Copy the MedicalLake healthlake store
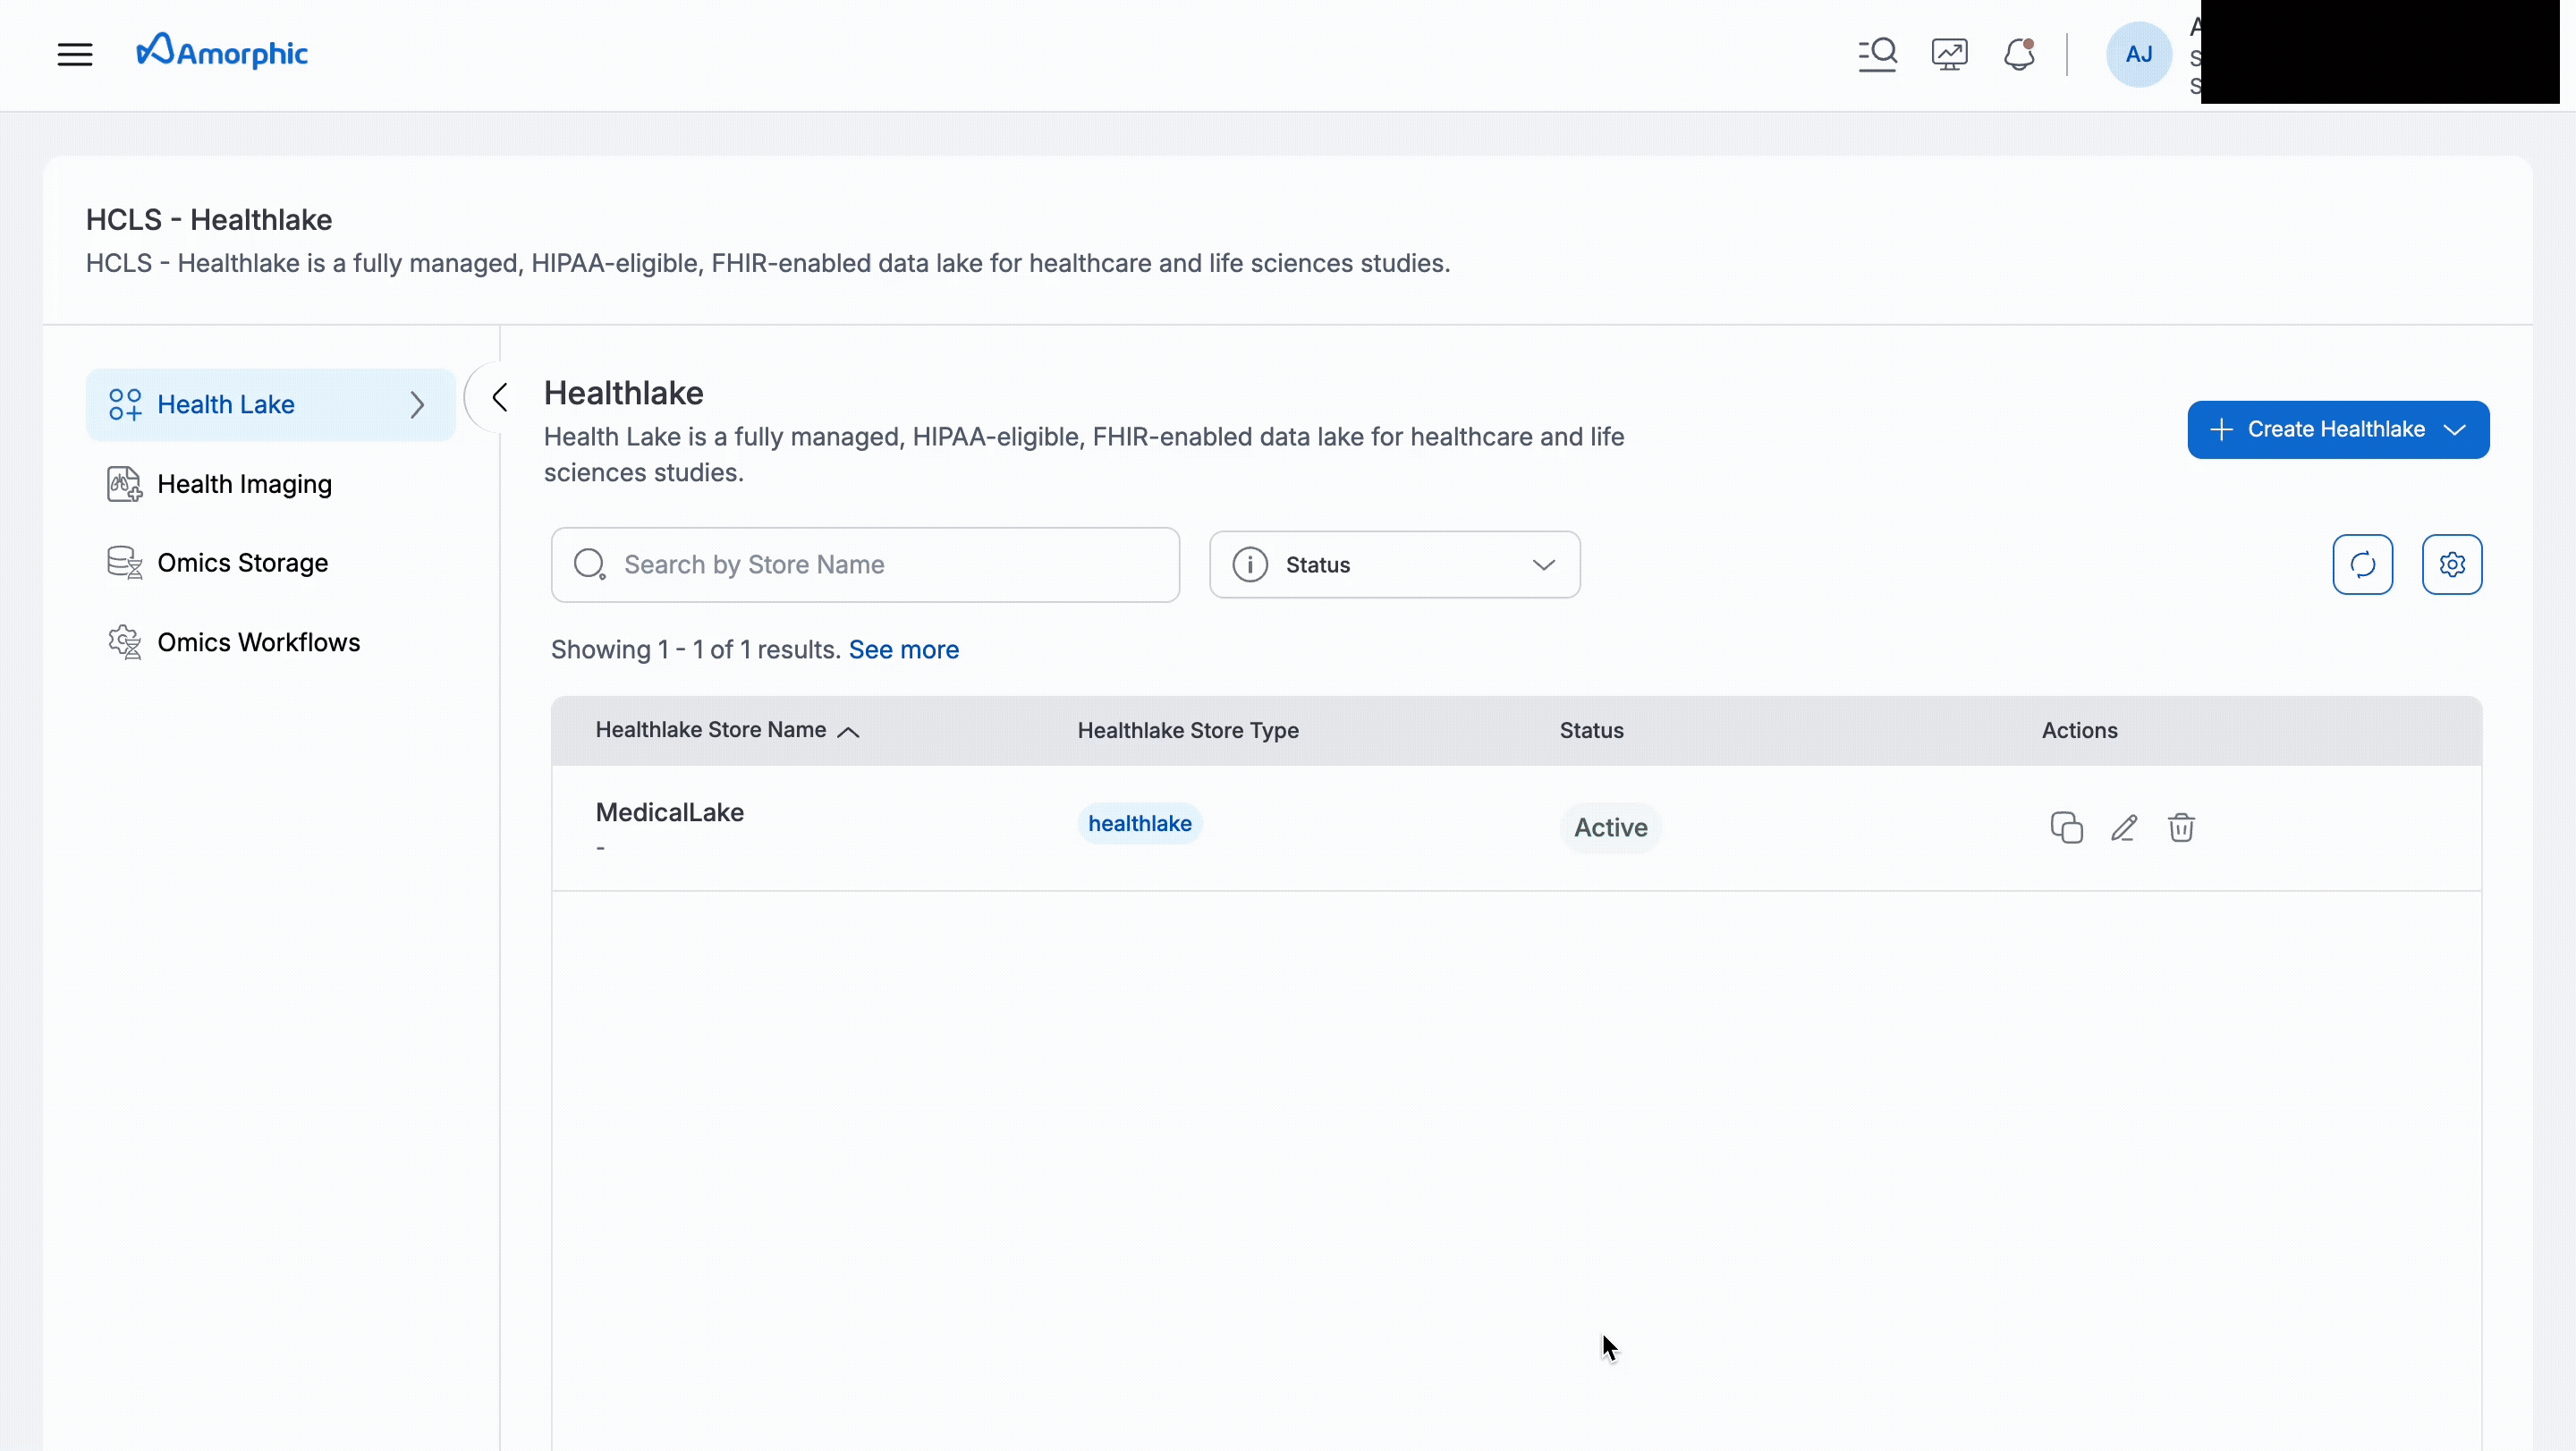The width and height of the screenshot is (2576, 1451). (2065, 827)
